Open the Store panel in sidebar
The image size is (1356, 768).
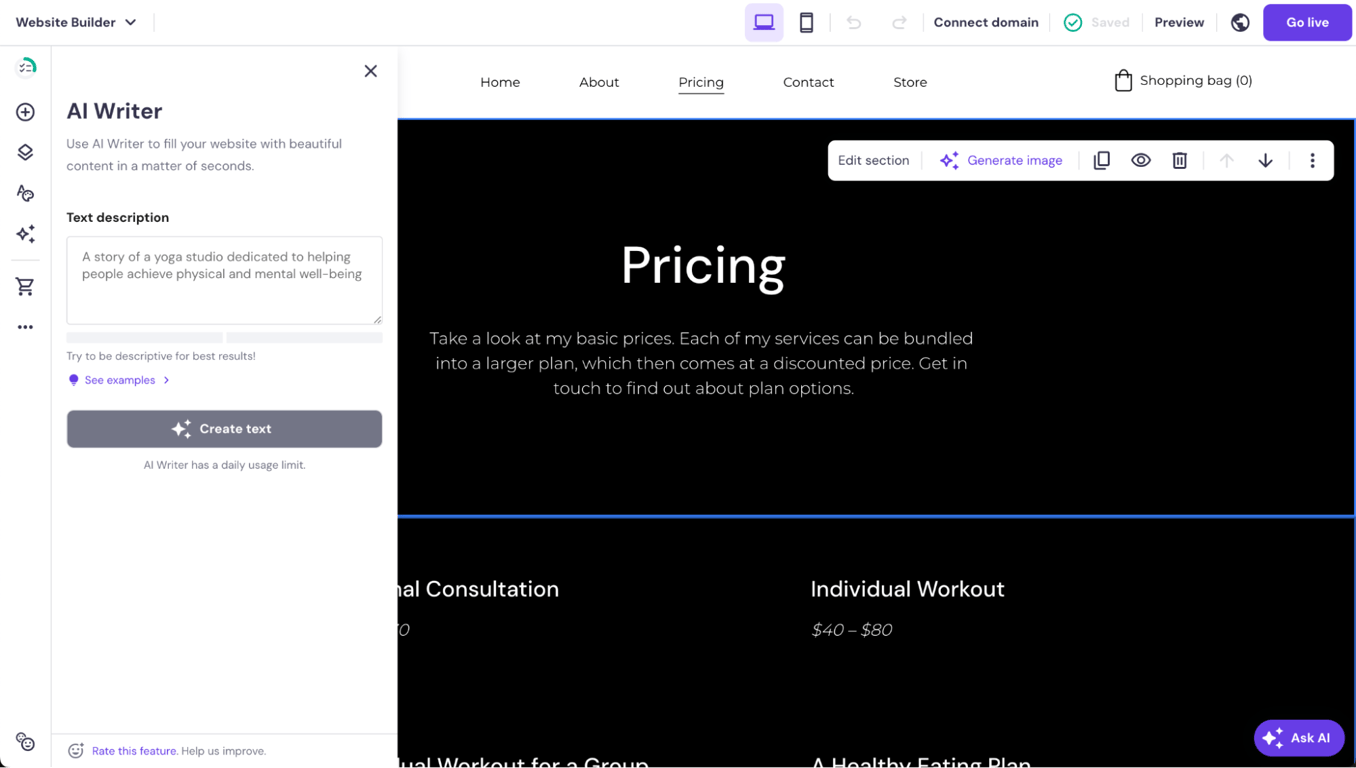click(24, 286)
